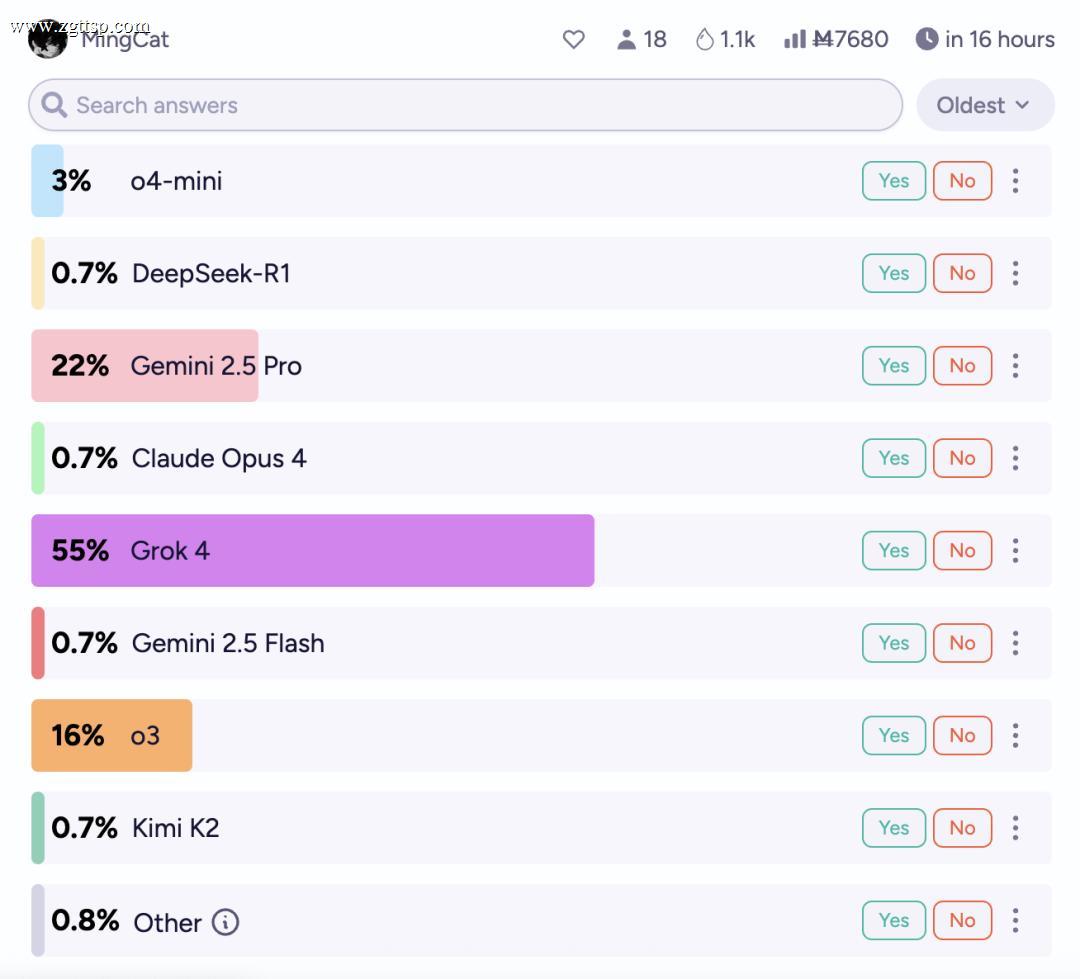Open the info icon next to Other
1080x979 pixels.
(225, 922)
